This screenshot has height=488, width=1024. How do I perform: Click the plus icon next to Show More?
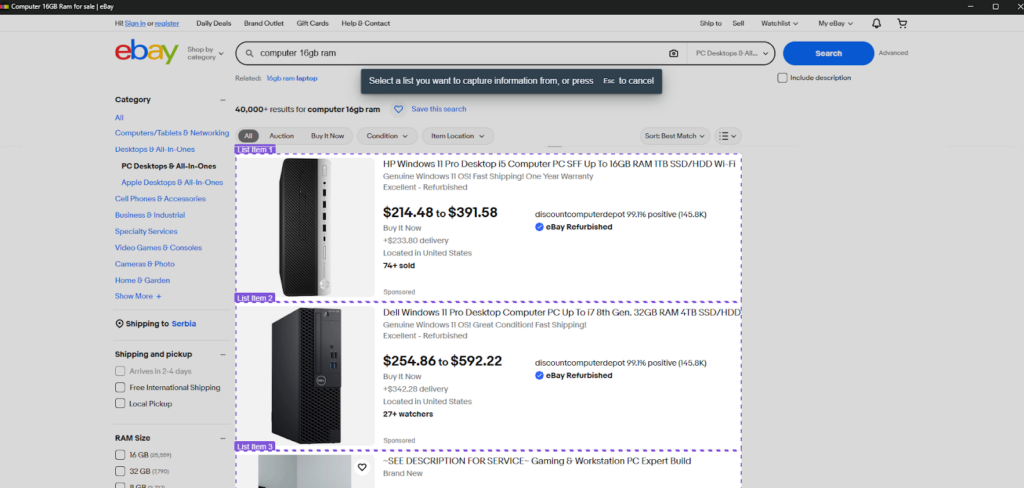pos(158,297)
